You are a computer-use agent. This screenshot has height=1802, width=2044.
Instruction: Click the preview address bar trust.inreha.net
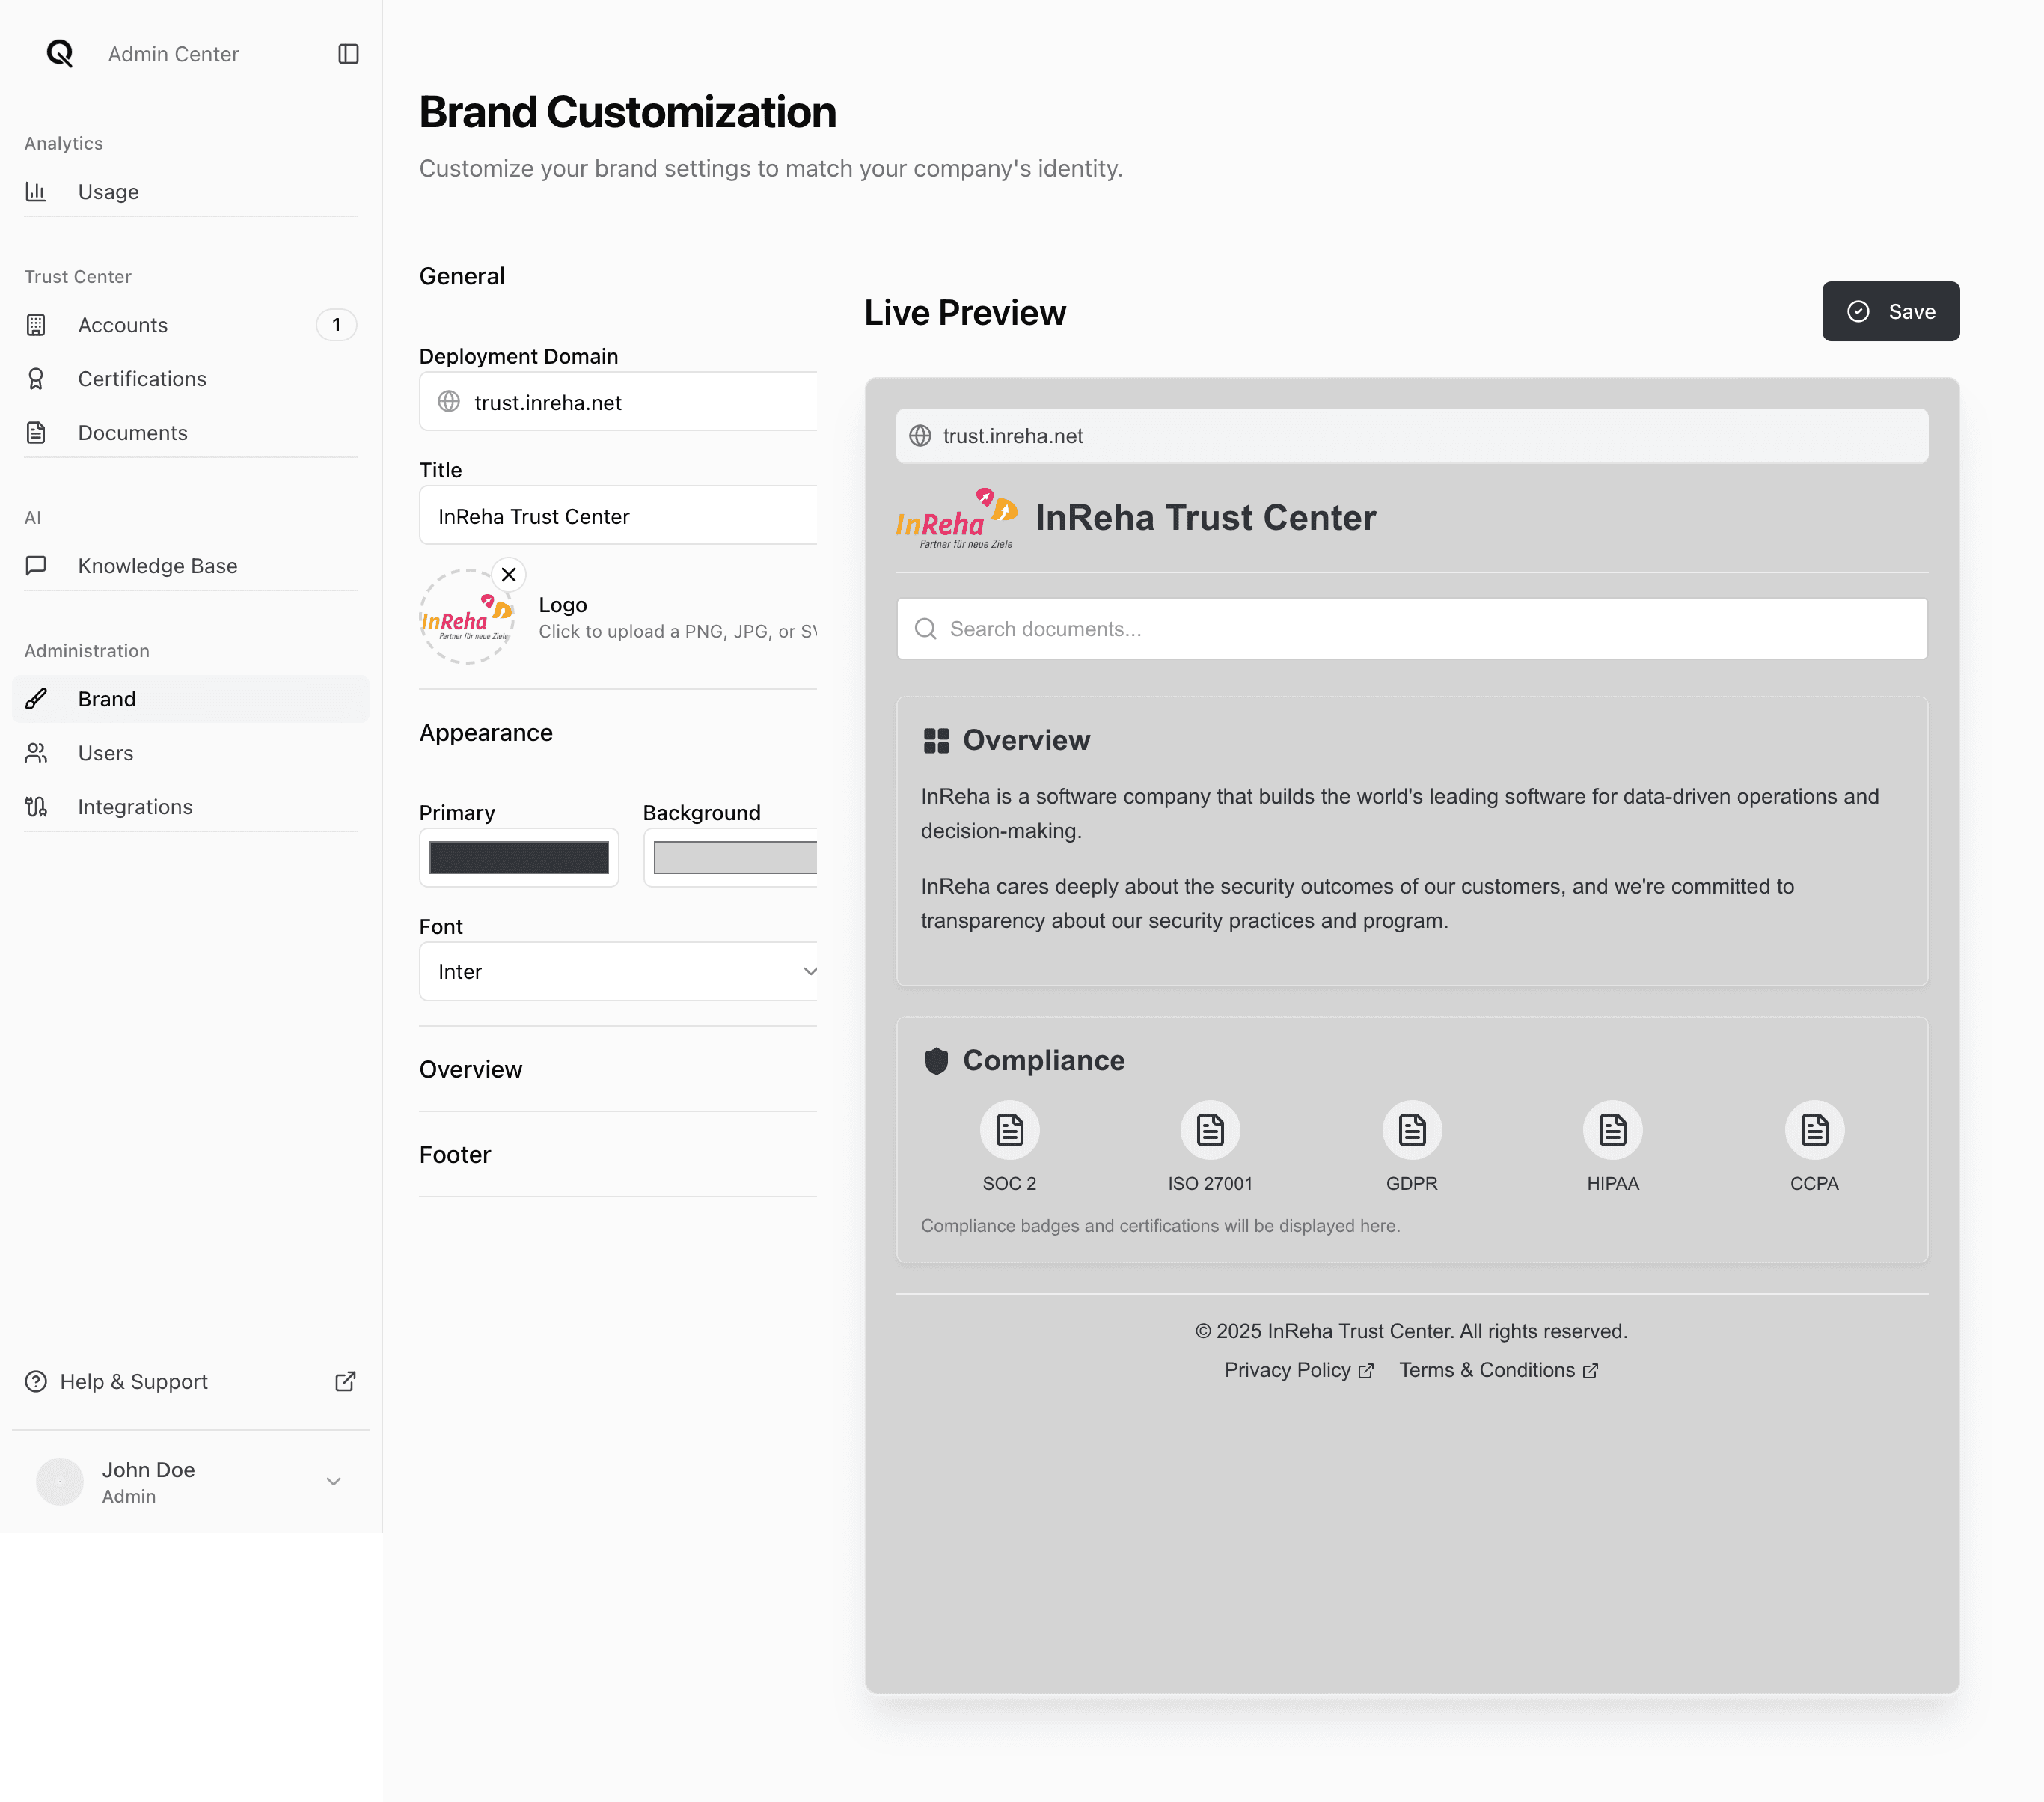pyautogui.click(x=1412, y=435)
